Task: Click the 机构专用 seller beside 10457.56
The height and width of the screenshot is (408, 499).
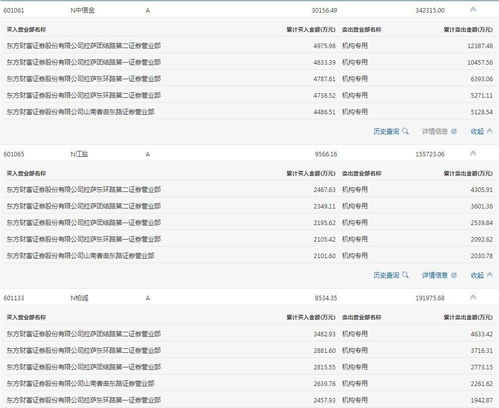Action: click(355, 62)
